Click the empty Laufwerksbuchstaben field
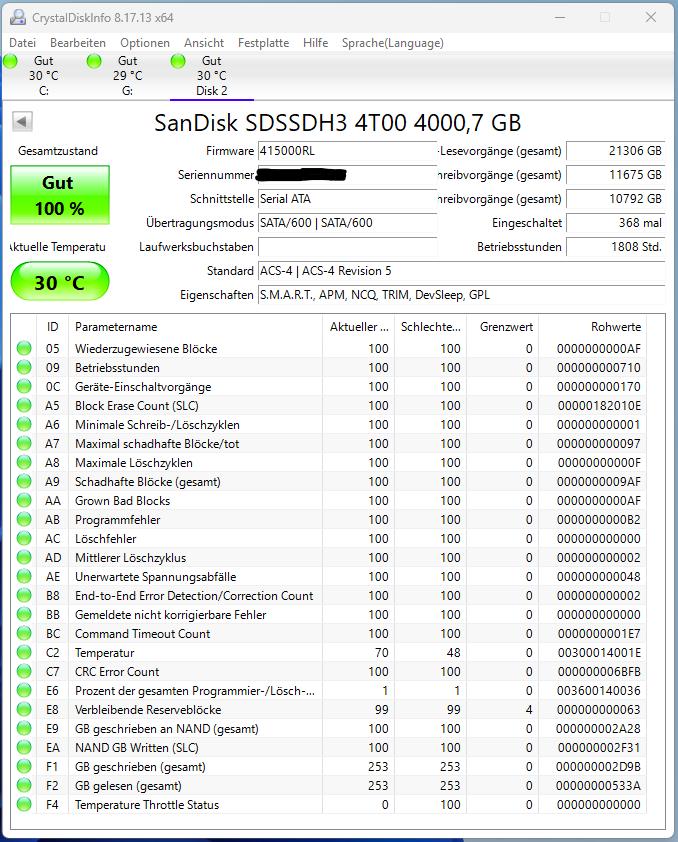678x842 pixels. [x=347, y=247]
